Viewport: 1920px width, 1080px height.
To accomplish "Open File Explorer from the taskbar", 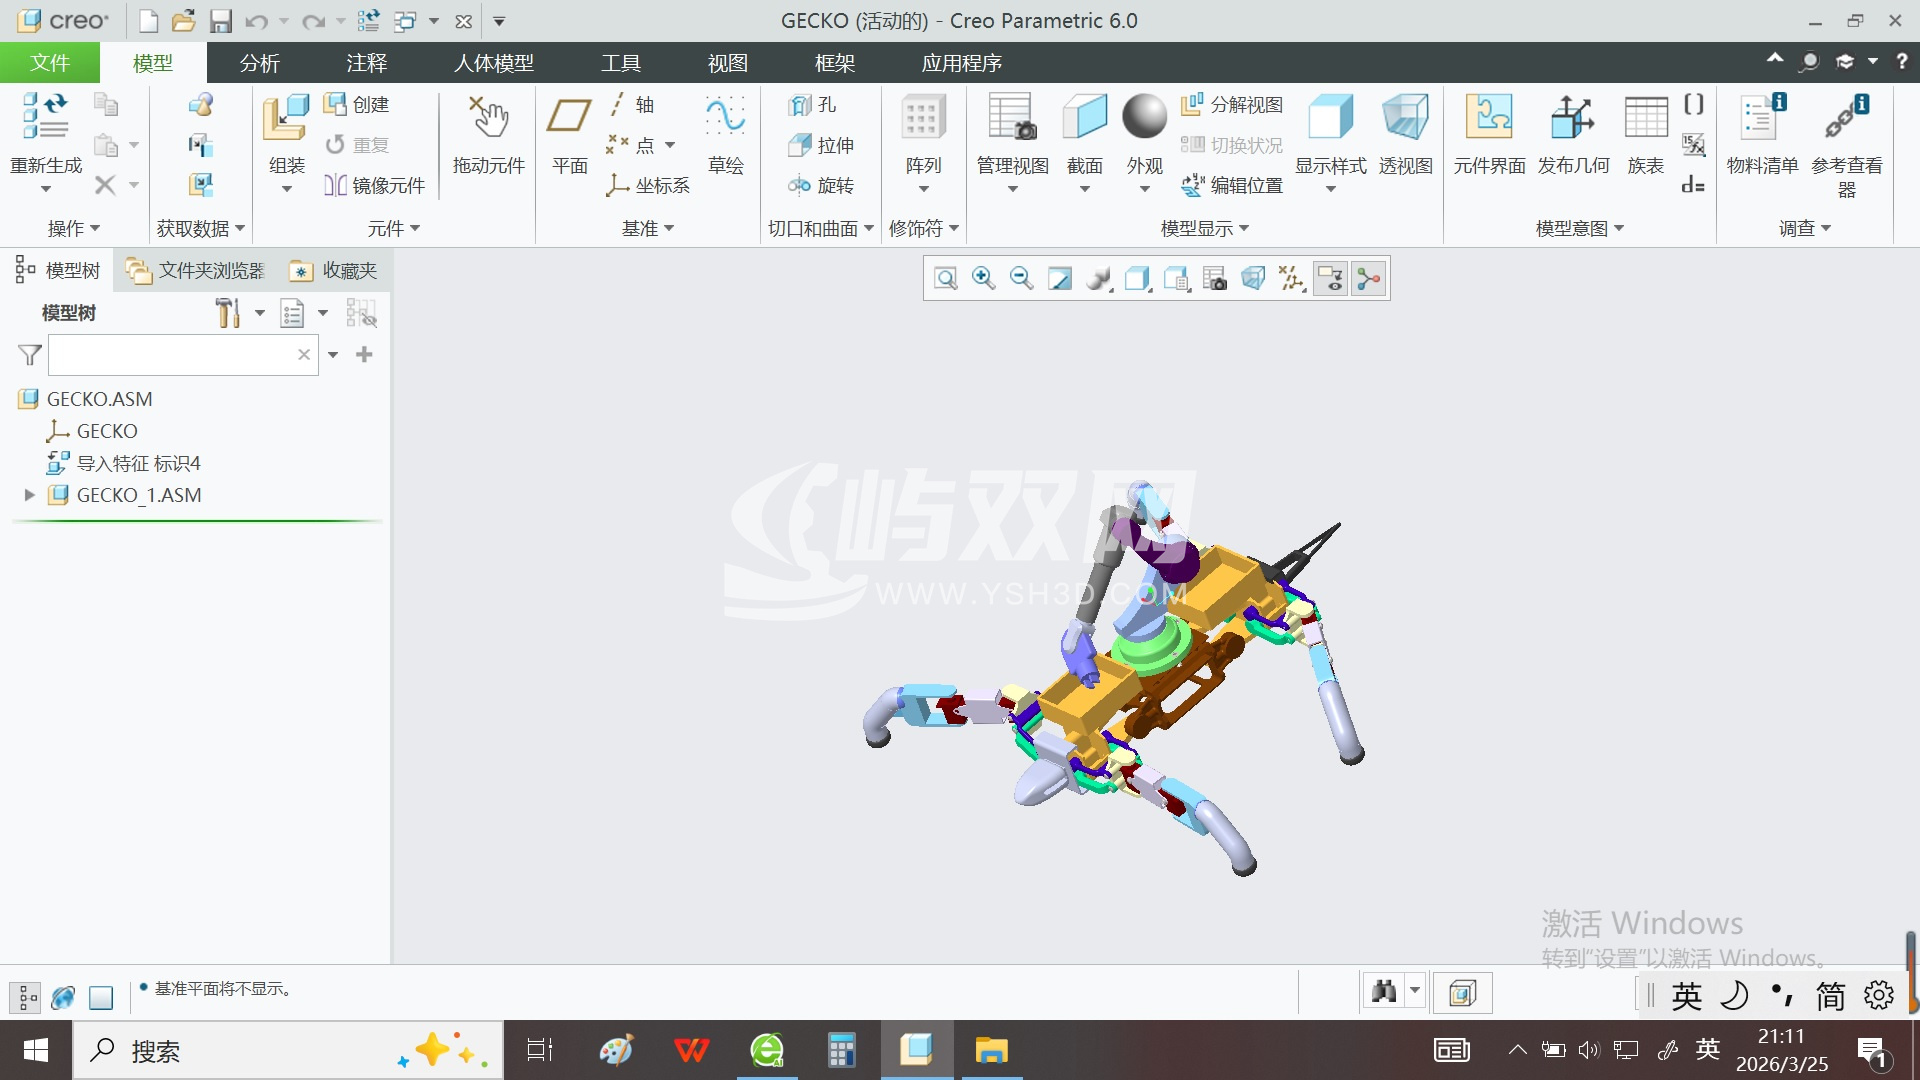I will [x=991, y=1050].
